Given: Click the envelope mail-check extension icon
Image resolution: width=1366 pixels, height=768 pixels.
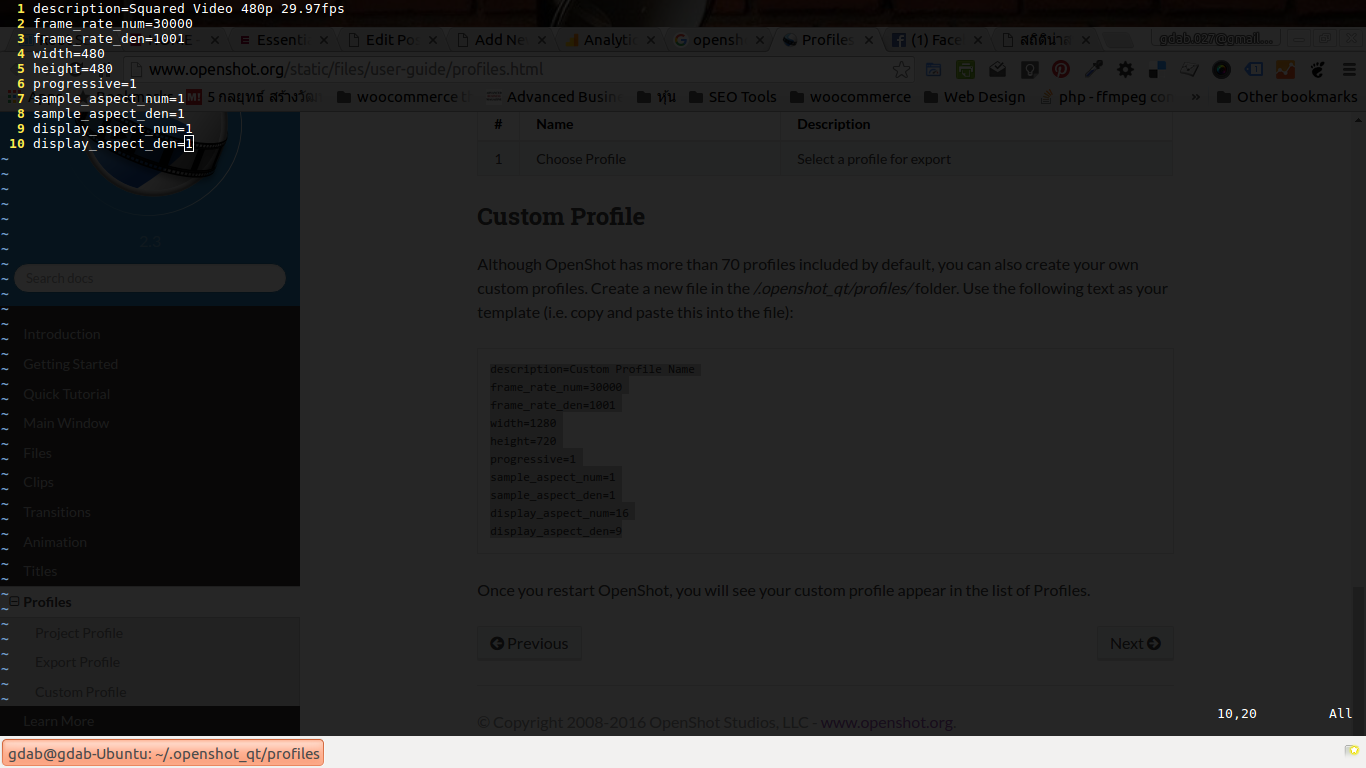Looking at the screenshot, I should (998, 70).
